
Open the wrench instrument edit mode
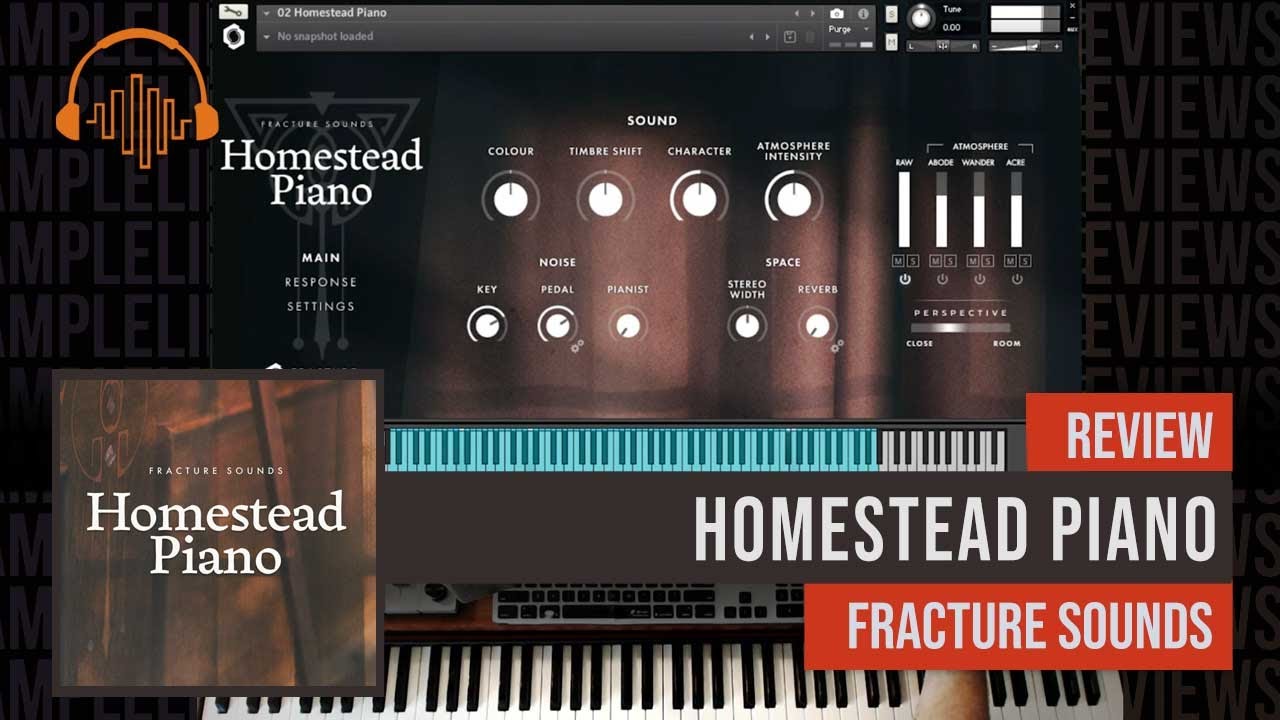click(x=232, y=12)
